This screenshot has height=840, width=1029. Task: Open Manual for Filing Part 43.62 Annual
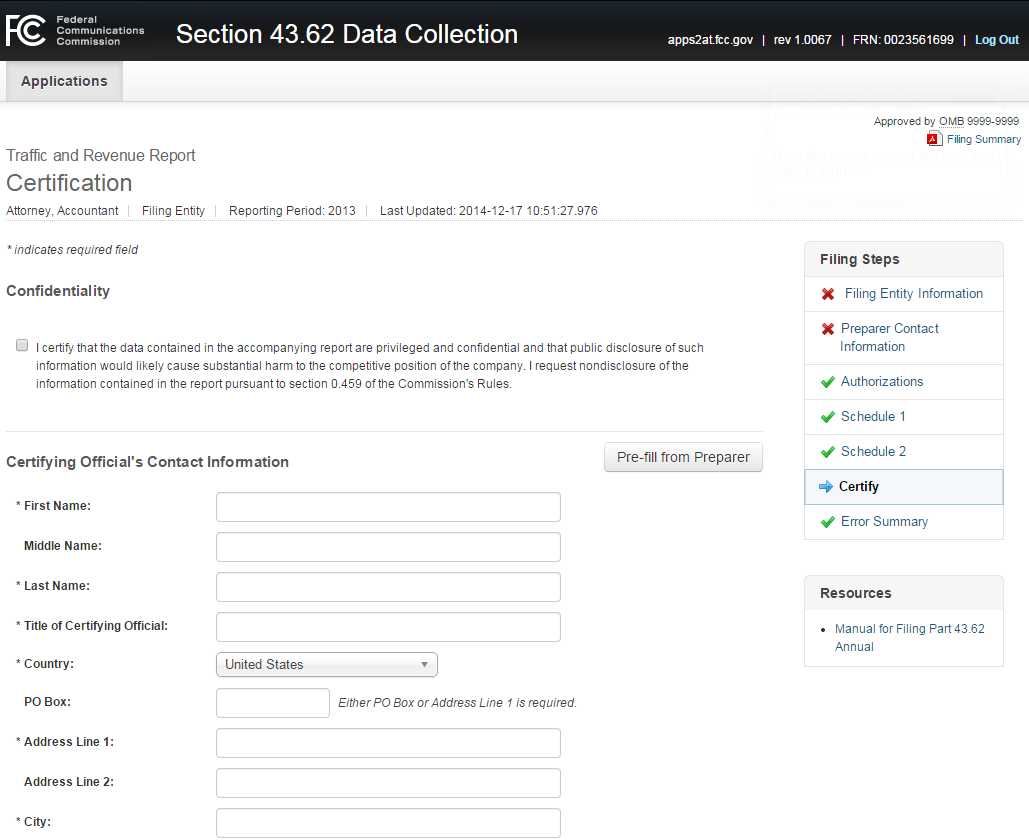tap(909, 638)
